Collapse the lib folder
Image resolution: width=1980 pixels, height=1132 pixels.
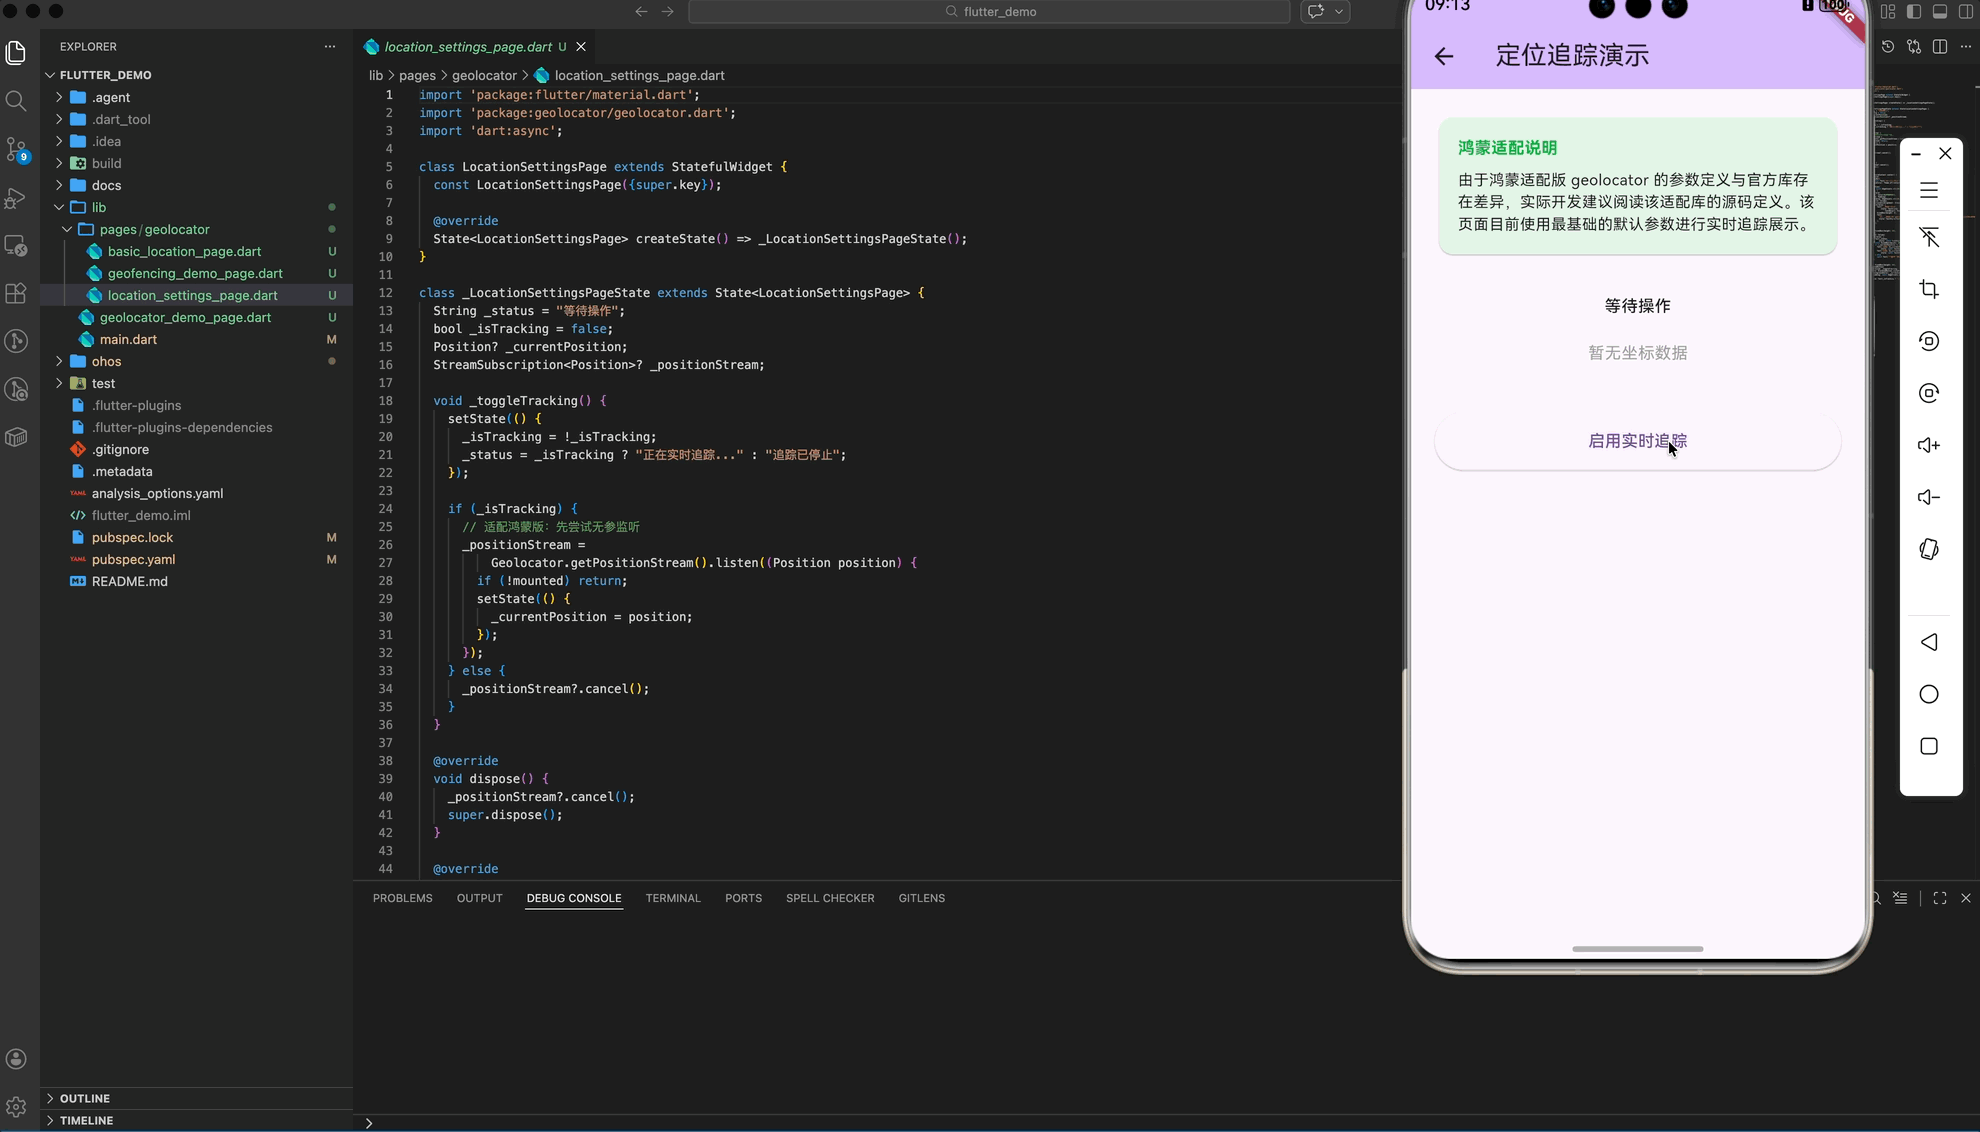click(98, 208)
